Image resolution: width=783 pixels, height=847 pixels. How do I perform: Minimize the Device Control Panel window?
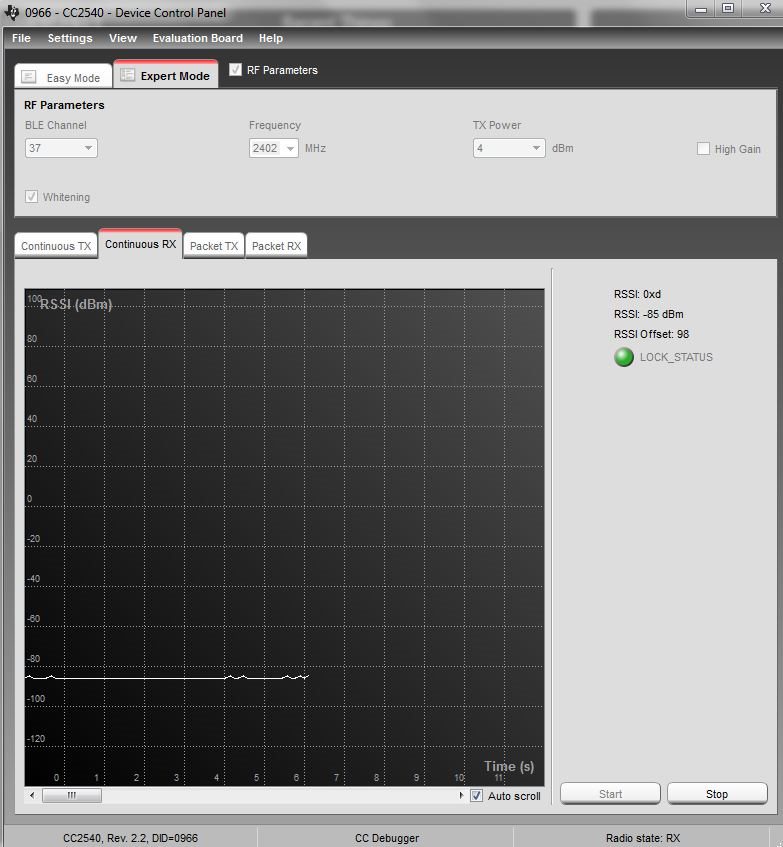(x=701, y=9)
